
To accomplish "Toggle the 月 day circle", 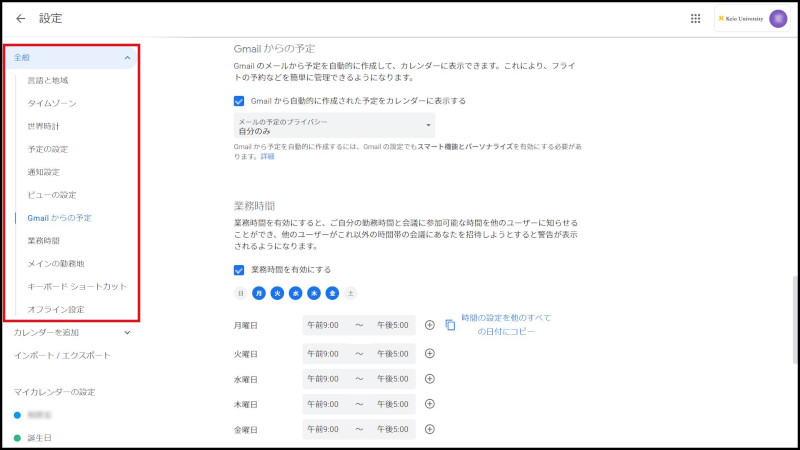I will [x=259, y=293].
